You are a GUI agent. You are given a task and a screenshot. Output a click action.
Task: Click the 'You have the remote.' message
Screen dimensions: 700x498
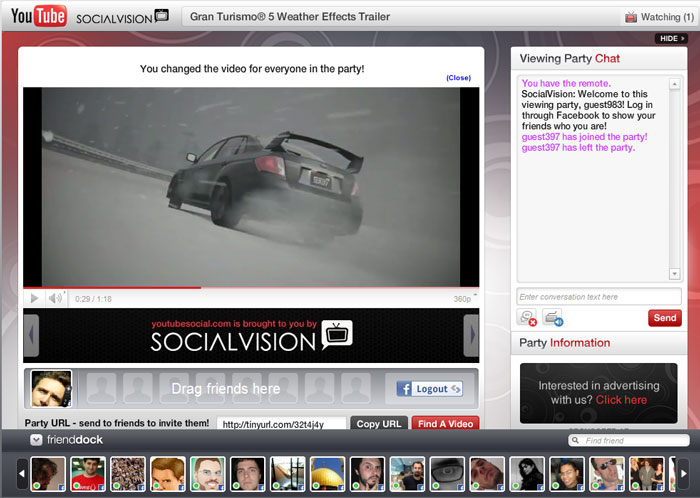click(x=566, y=83)
